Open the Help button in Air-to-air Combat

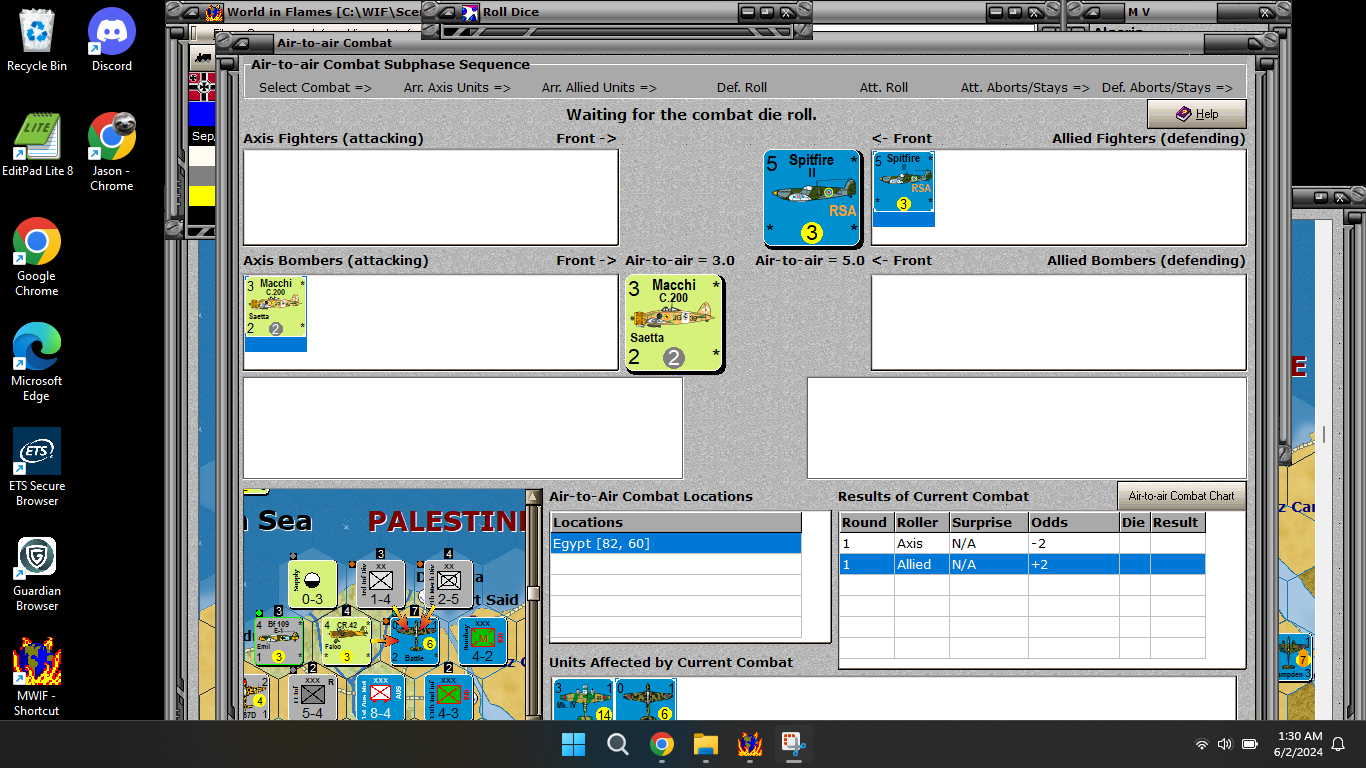tap(1197, 114)
